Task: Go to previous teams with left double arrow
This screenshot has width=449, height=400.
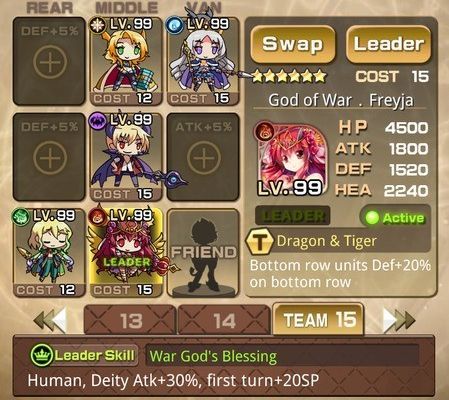Action: pos(50,320)
